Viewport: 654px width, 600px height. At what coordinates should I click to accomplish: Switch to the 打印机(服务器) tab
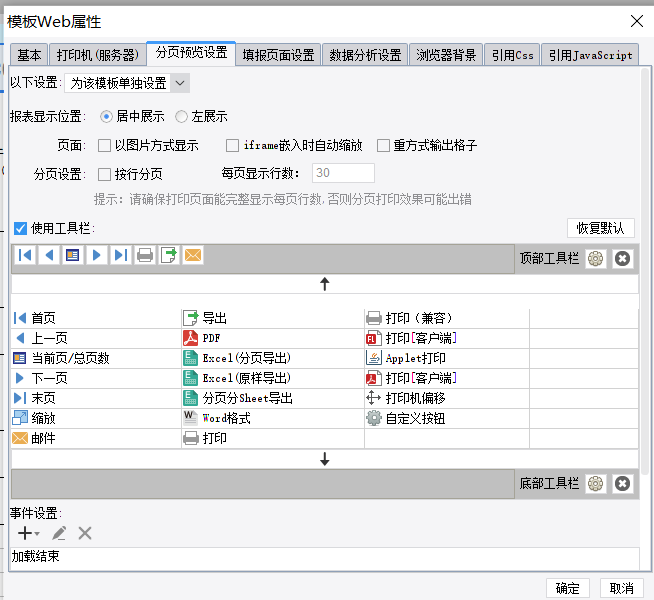click(x=98, y=55)
